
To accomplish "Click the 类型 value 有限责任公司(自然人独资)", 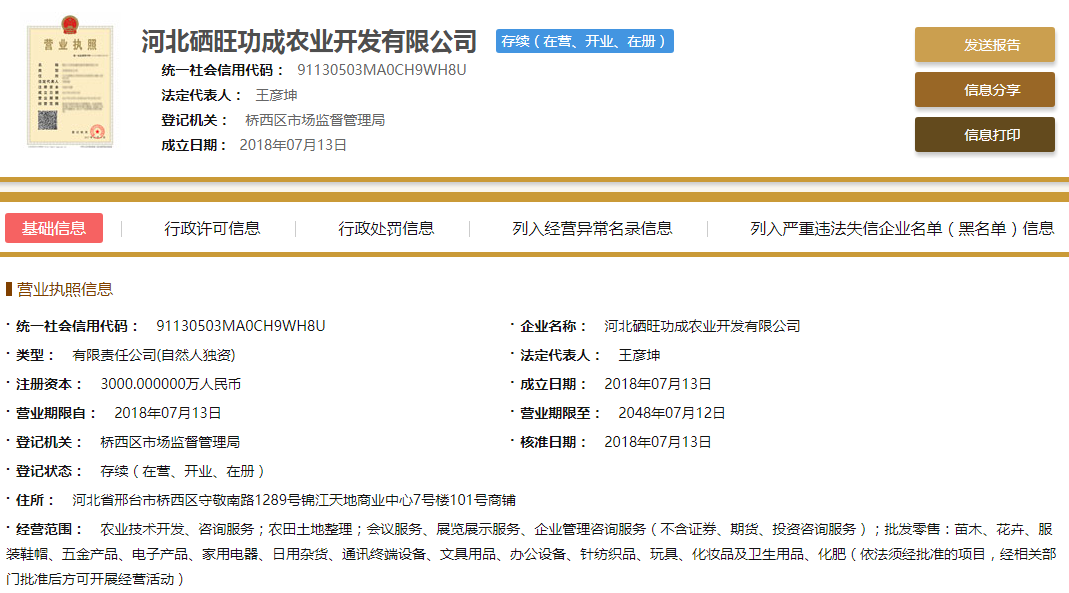I will [x=154, y=355].
